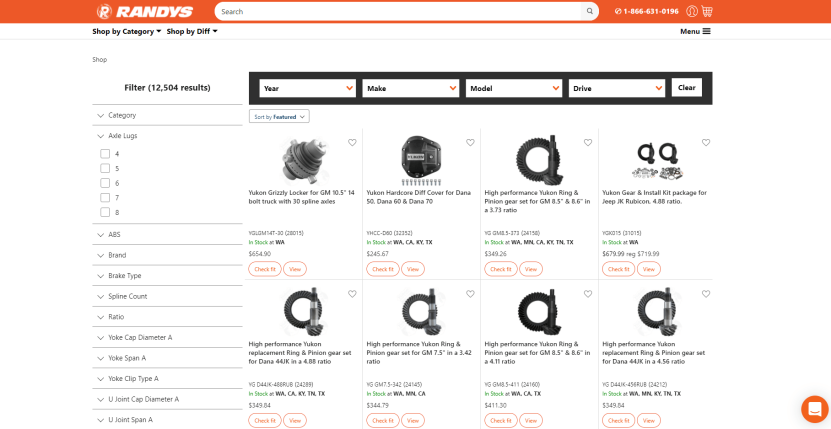Viewport: 831px width, 429px height.
Task: Open the Jeep JK Rubicon kit image
Action: point(657,160)
